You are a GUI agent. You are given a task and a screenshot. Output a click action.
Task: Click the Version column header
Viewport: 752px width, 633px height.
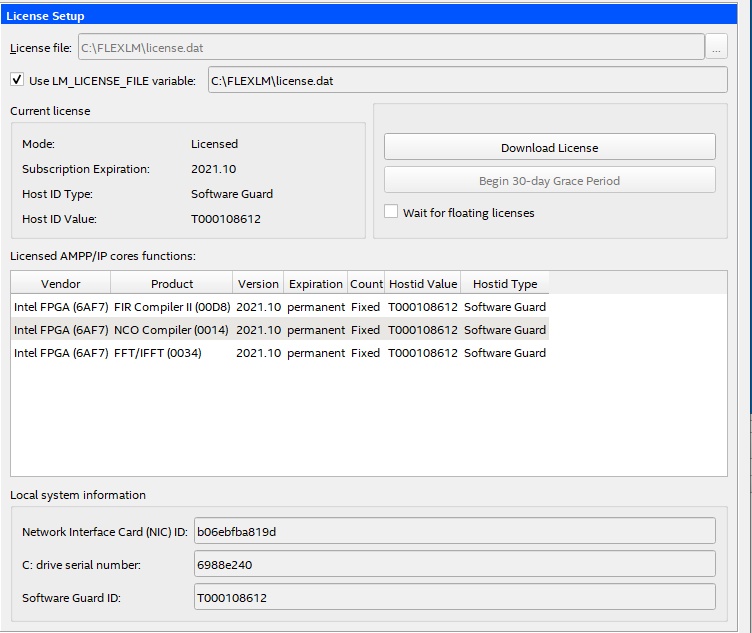tap(258, 284)
